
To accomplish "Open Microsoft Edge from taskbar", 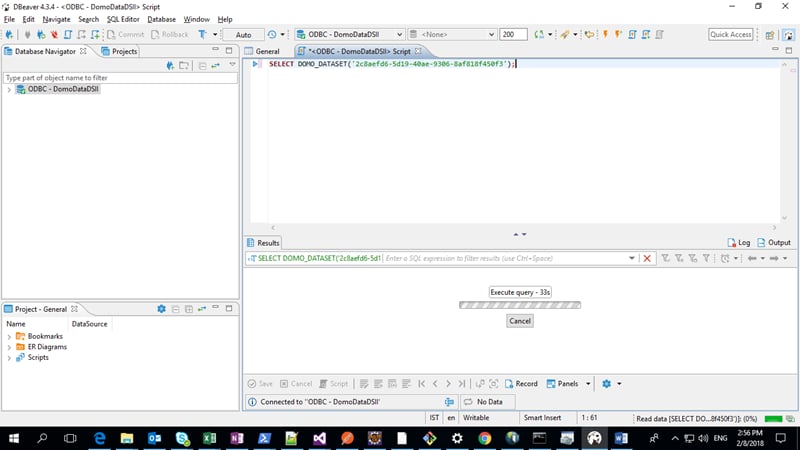I will pos(99,438).
